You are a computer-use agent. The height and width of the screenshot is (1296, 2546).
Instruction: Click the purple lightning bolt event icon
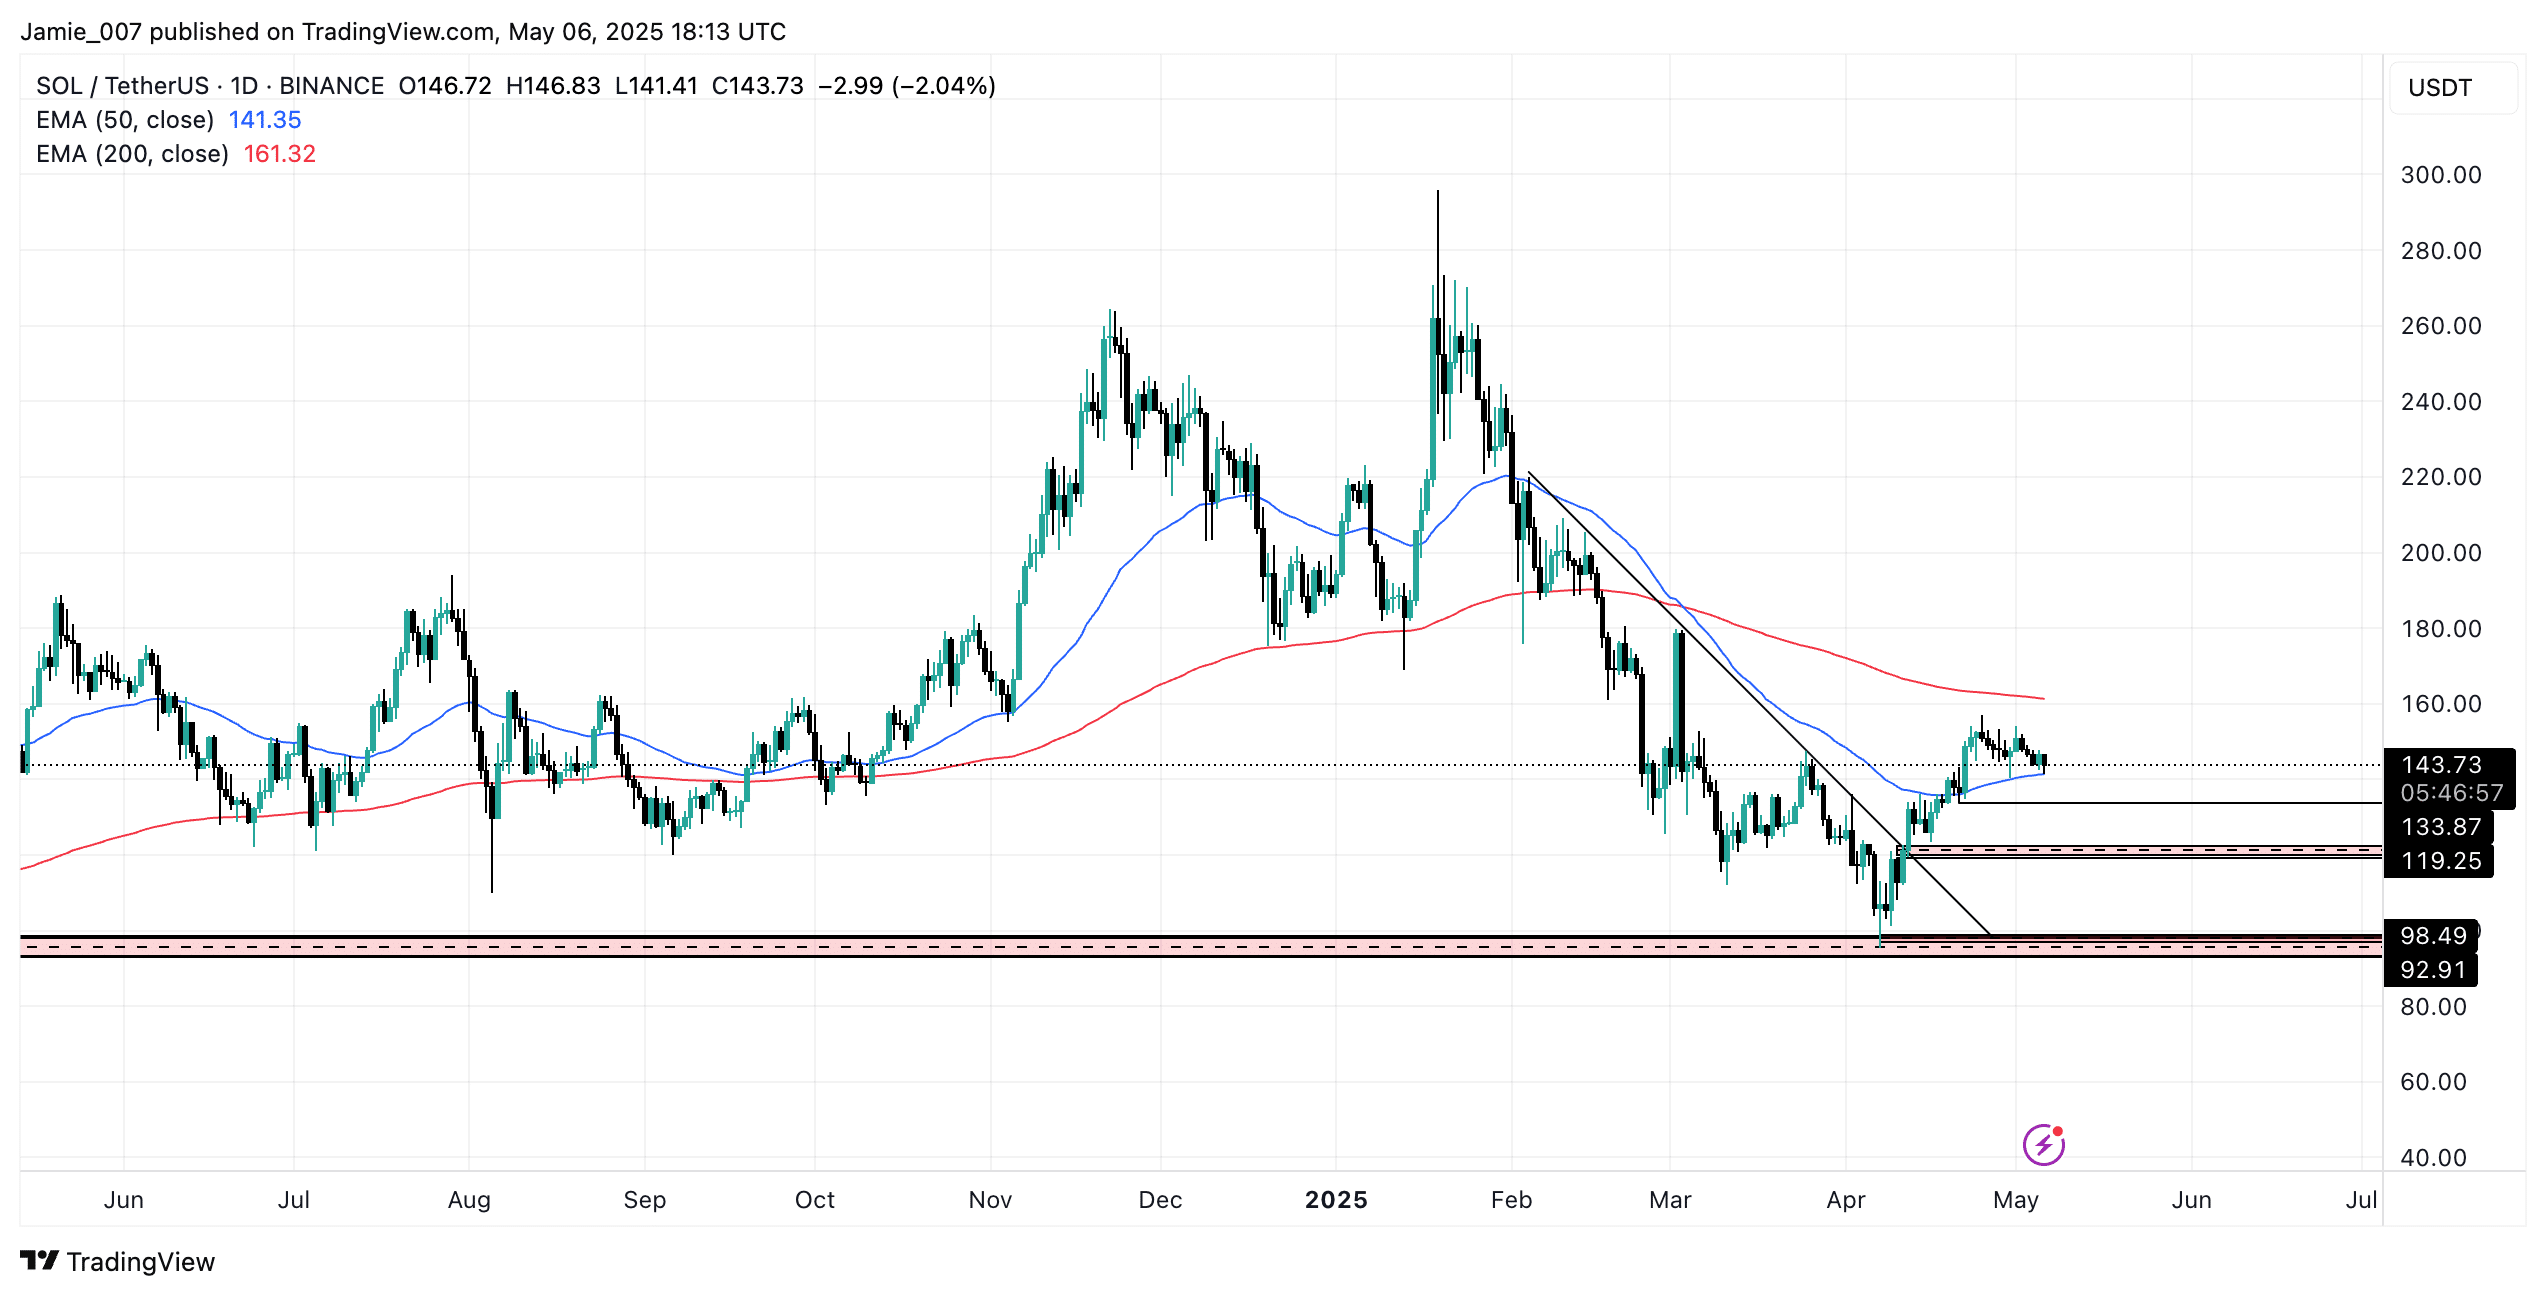click(2043, 1145)
